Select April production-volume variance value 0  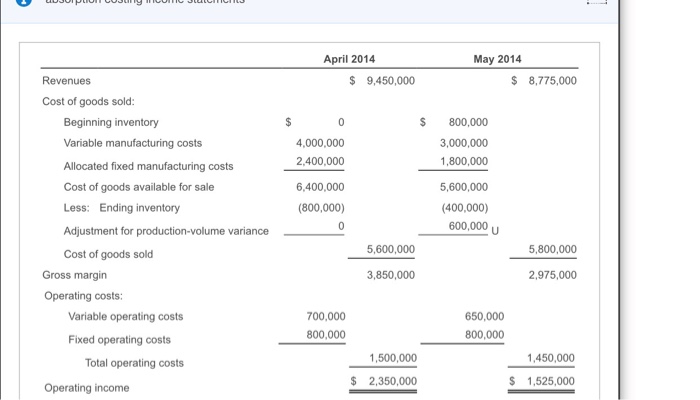click(x=341, y=226)
